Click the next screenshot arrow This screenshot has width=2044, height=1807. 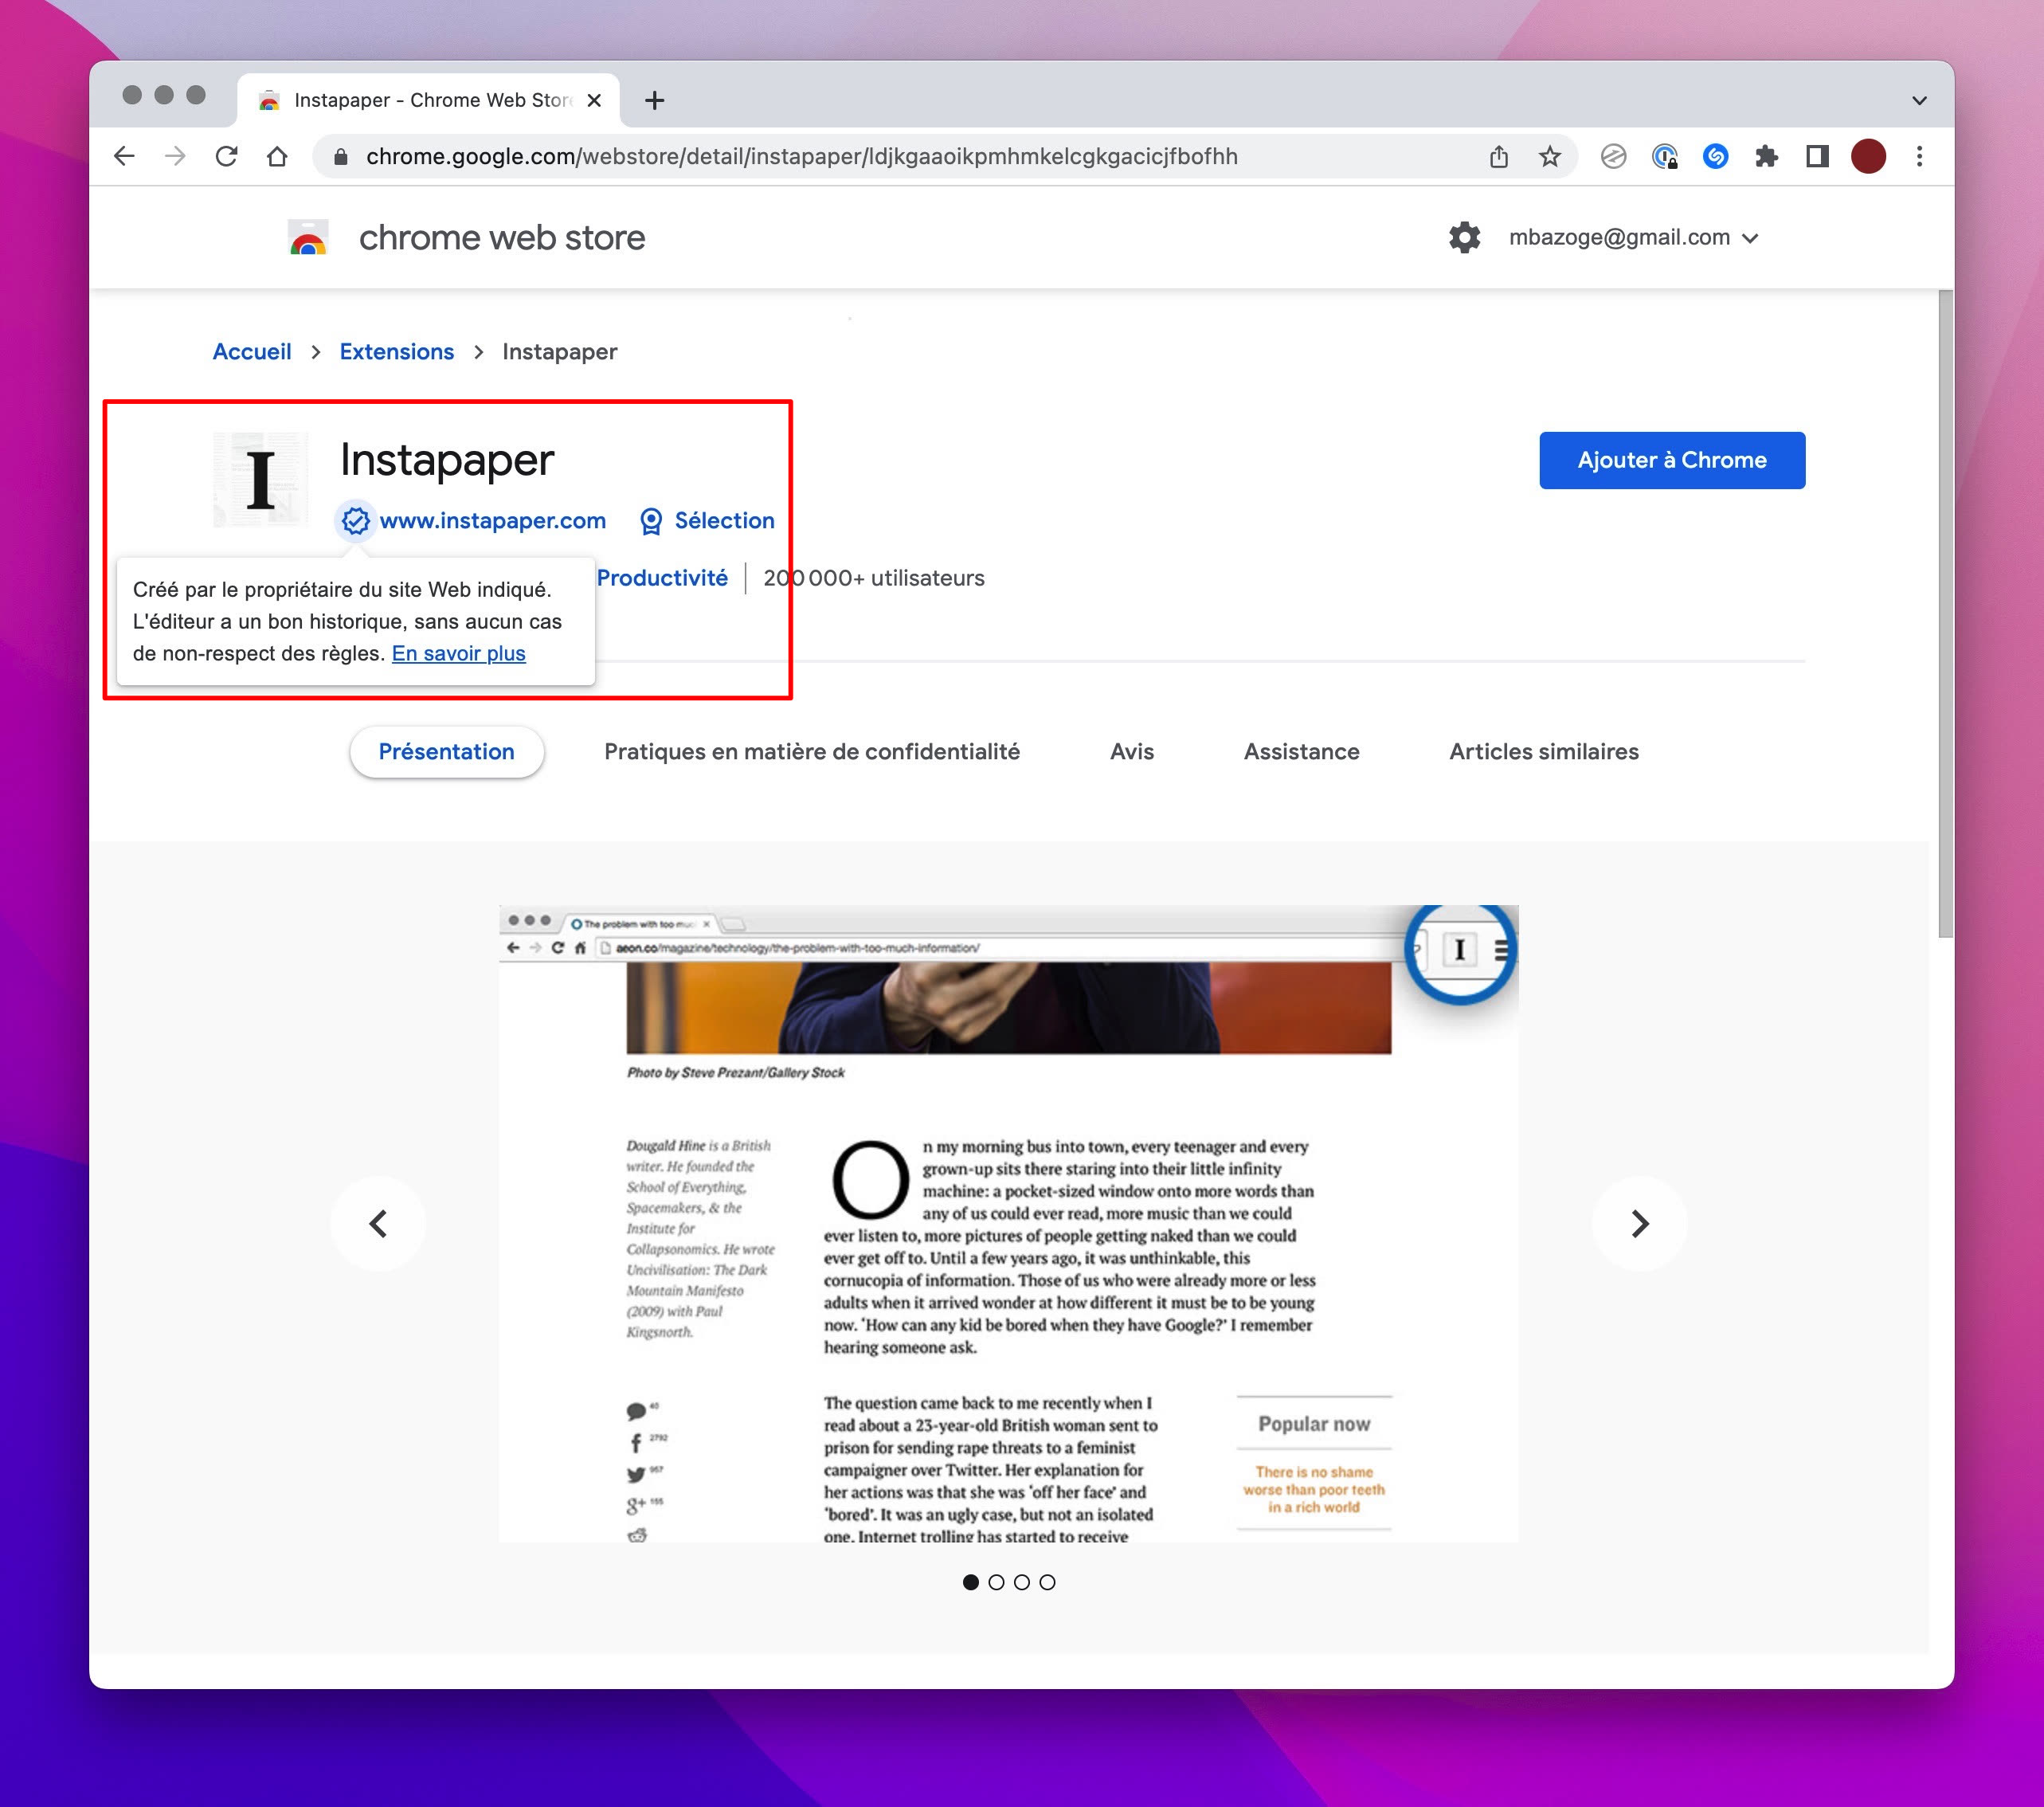click(1639, 1223)
